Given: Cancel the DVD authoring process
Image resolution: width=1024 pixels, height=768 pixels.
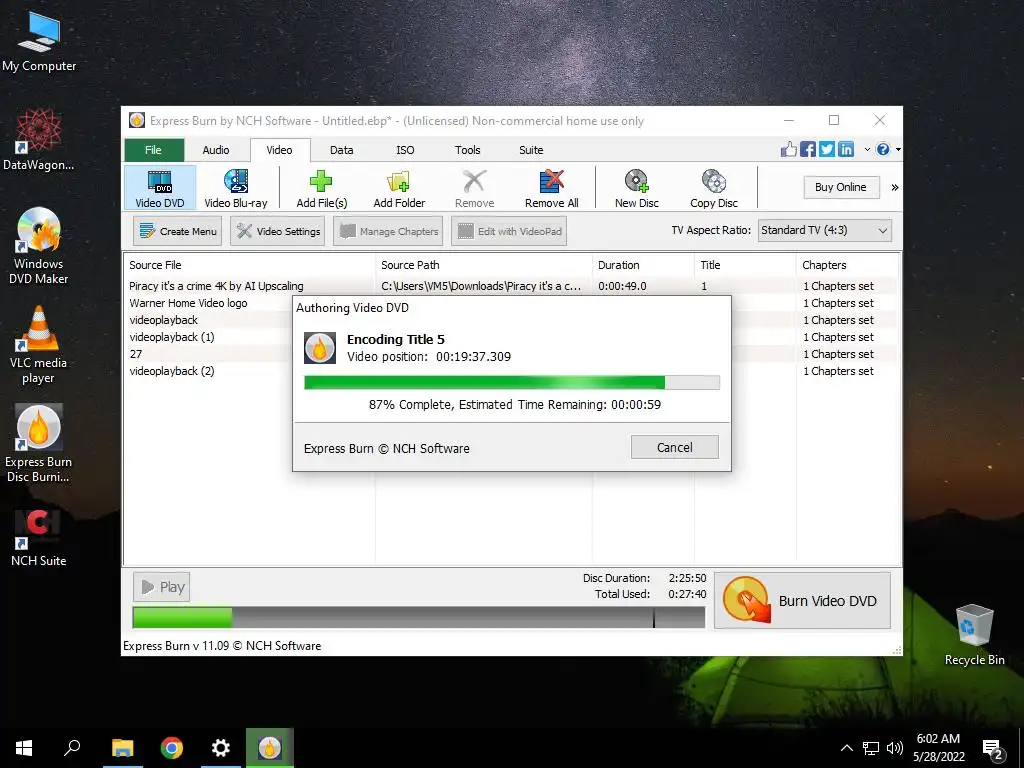Looking at the screenshot, I should 675,447.
